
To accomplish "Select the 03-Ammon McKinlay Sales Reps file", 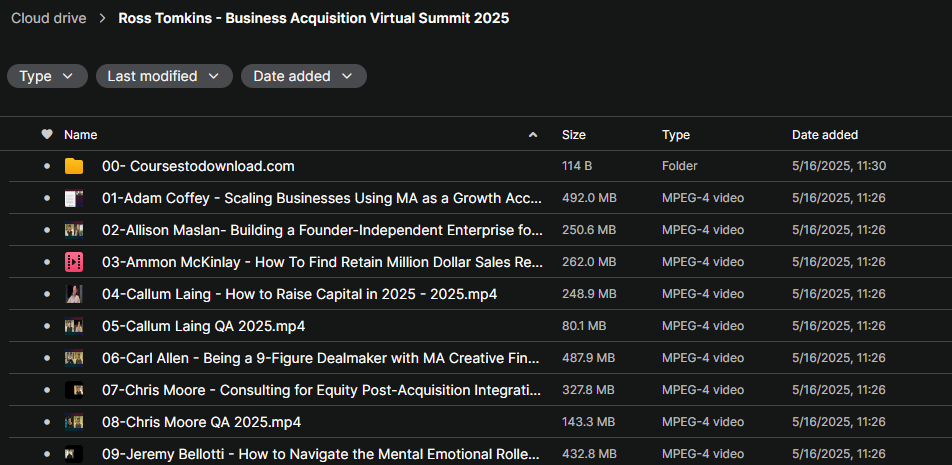I will tap(322, 262).
